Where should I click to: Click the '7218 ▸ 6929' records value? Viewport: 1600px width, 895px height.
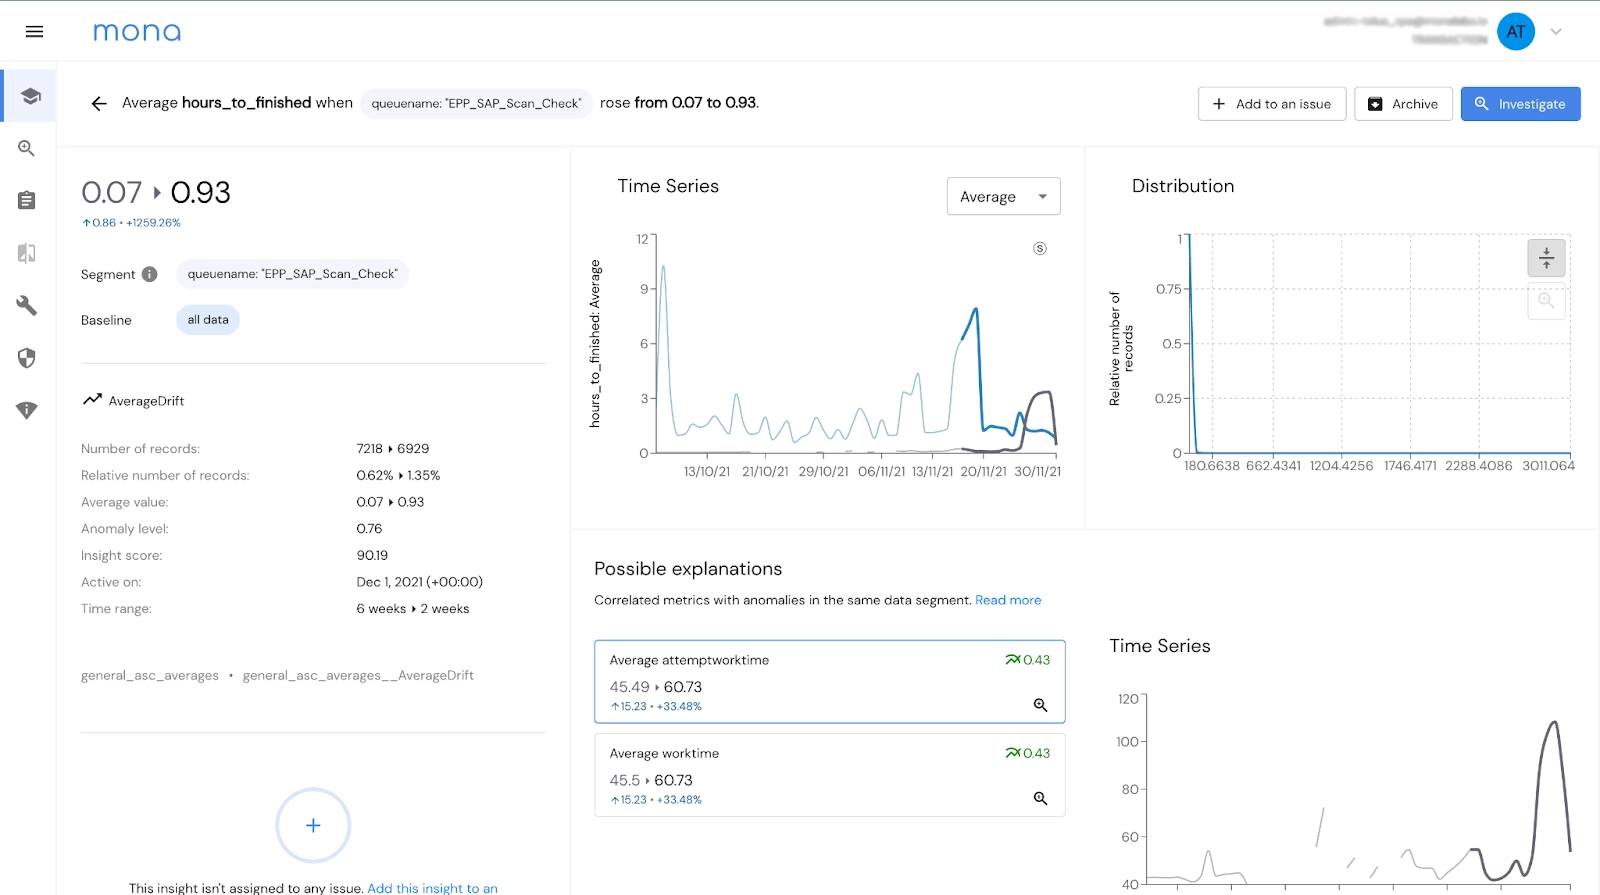click(393, 449)
